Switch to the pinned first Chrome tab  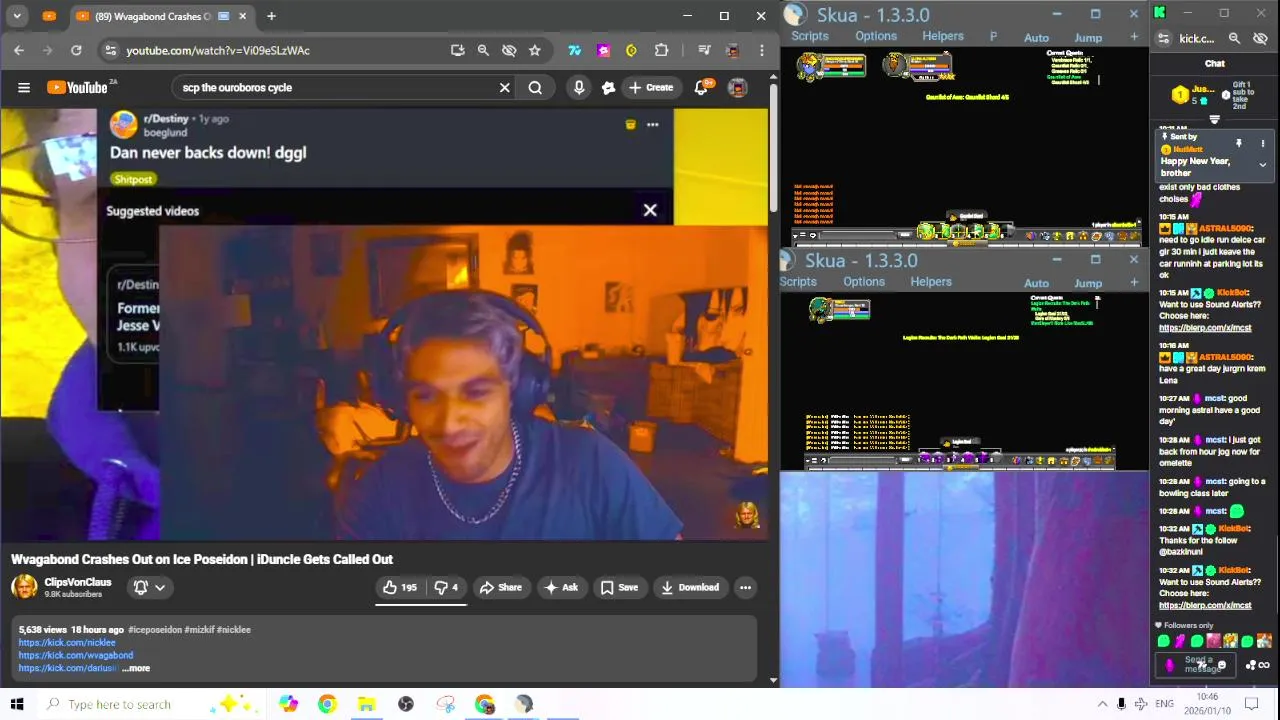pyautogui.click(x=49, y=16)
